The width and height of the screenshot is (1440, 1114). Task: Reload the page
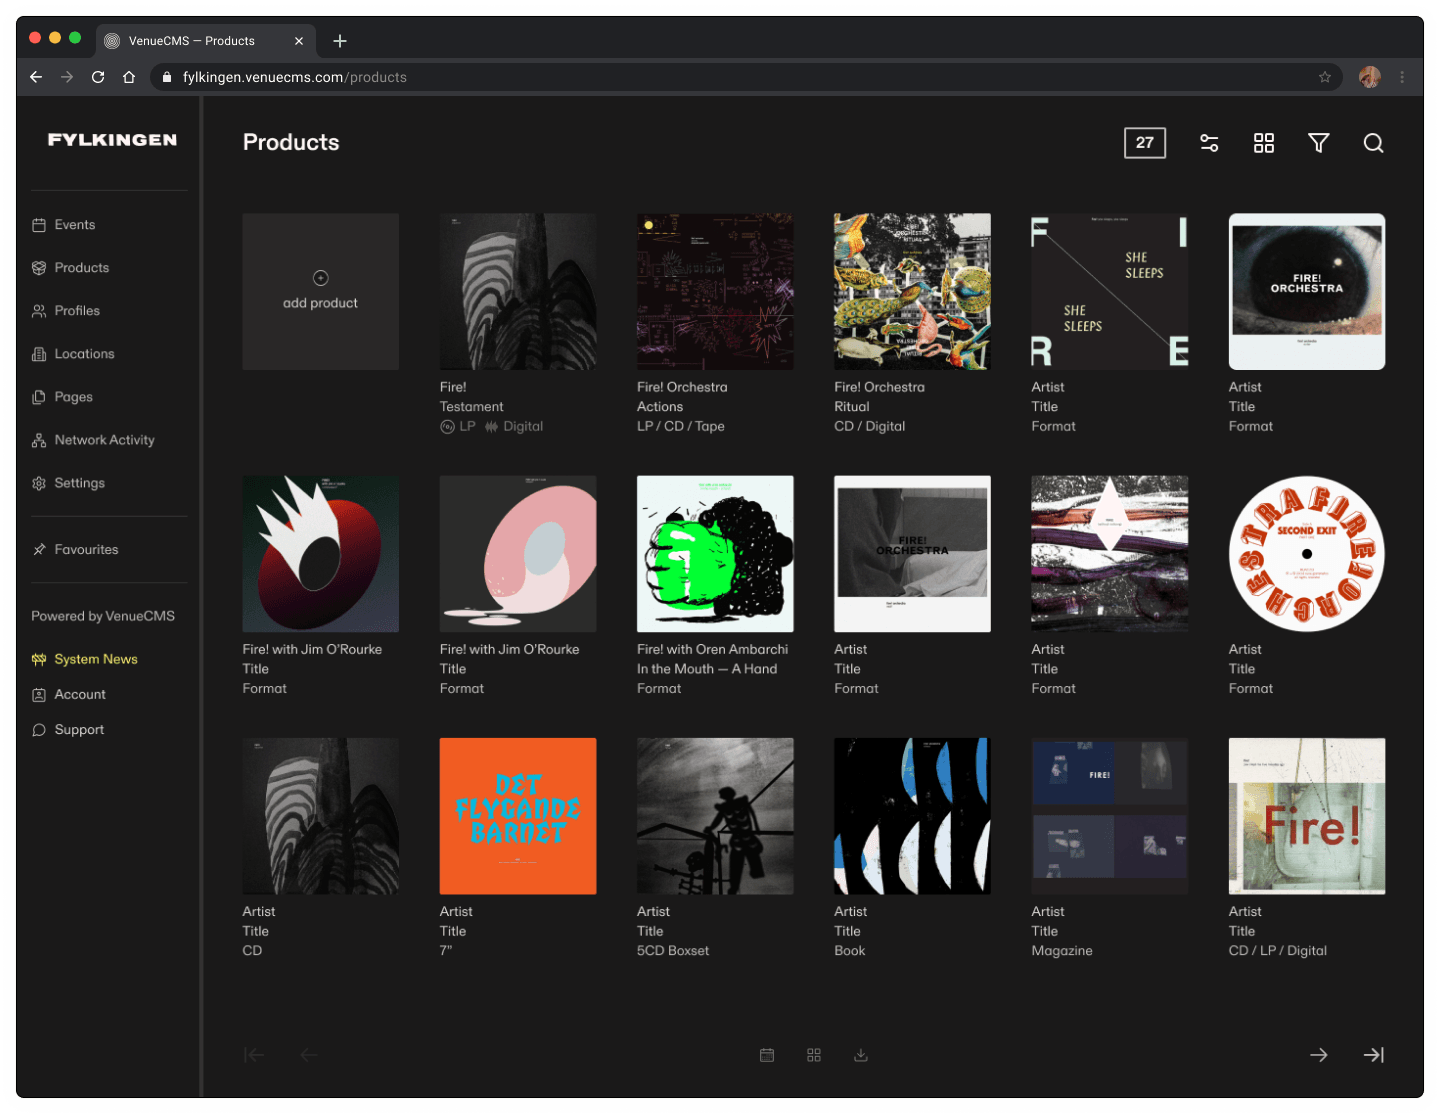point(98,77)
